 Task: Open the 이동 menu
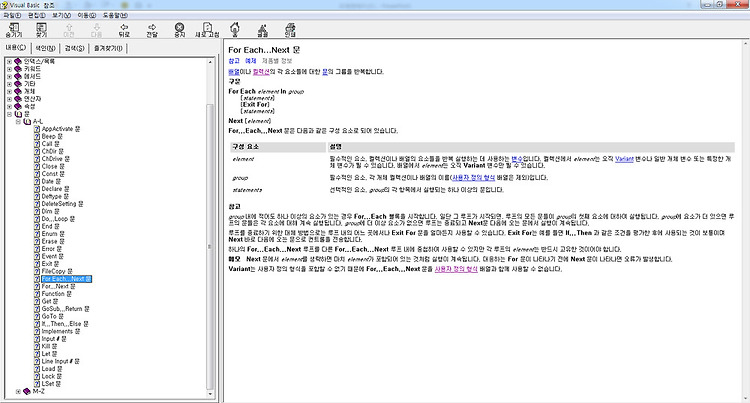(x=87, y=15)
